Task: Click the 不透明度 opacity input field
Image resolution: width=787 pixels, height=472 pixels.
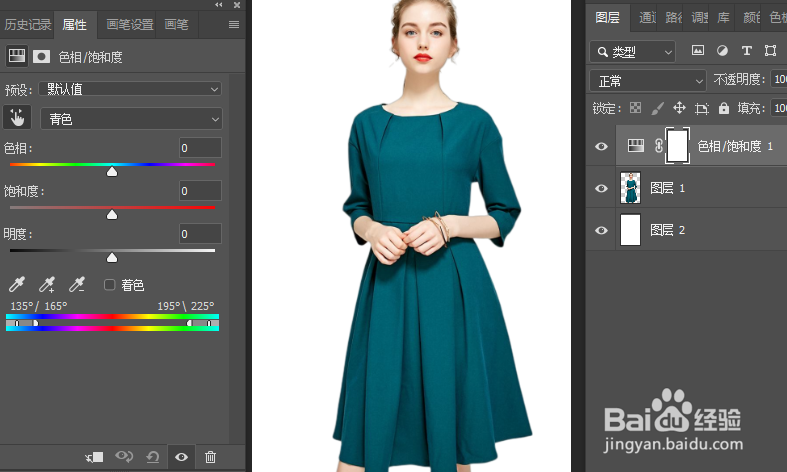Action: pos(779,79)
